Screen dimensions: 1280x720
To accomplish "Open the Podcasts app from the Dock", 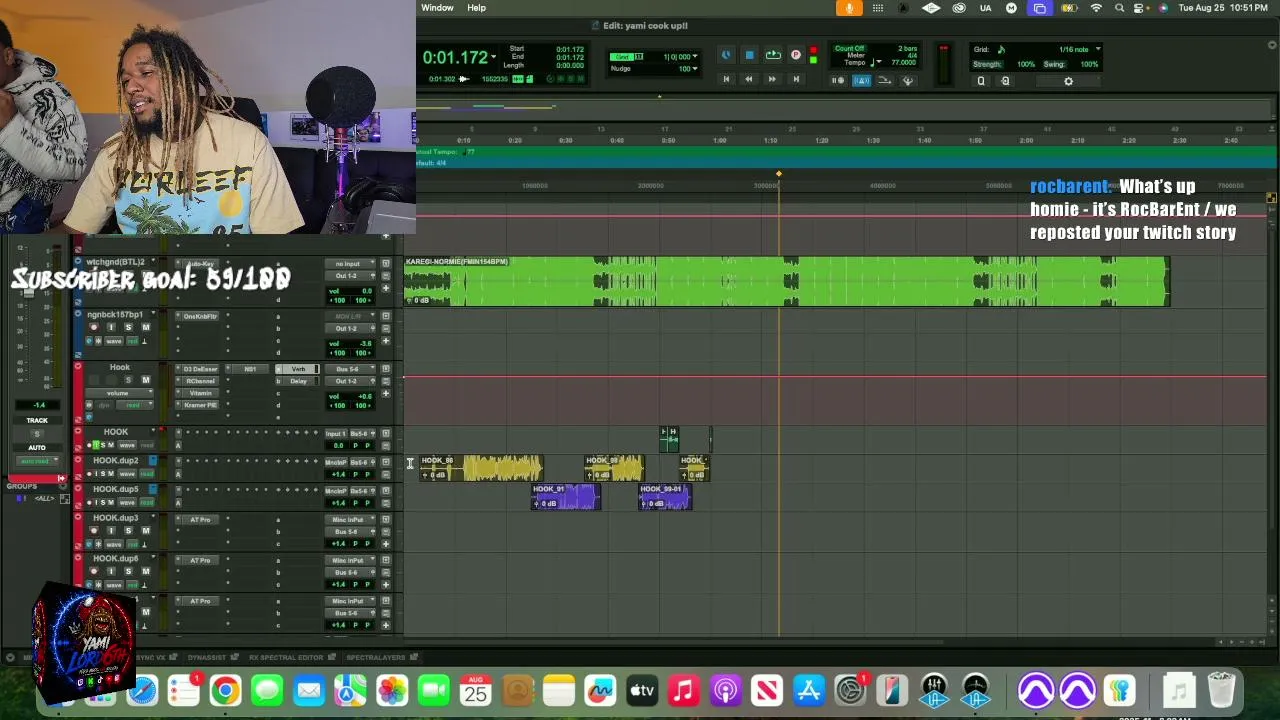I will [725, 690].
